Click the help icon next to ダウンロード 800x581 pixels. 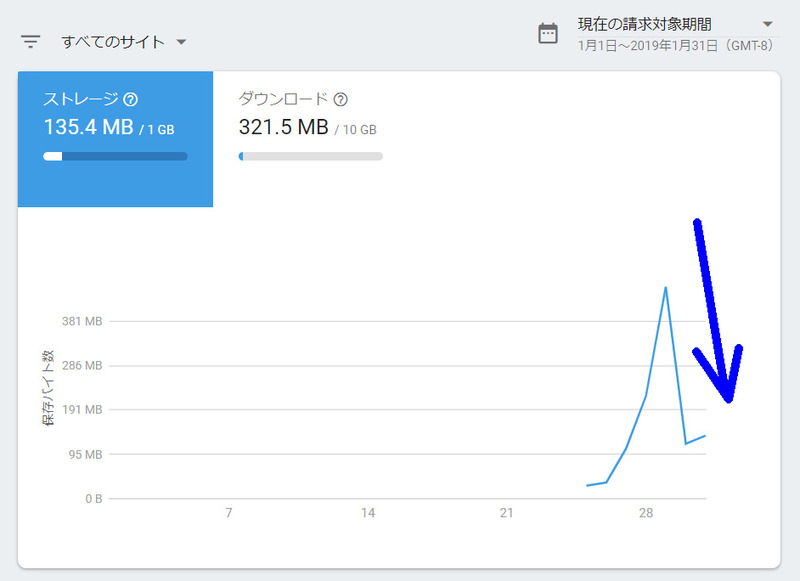[x=341, y=99]
